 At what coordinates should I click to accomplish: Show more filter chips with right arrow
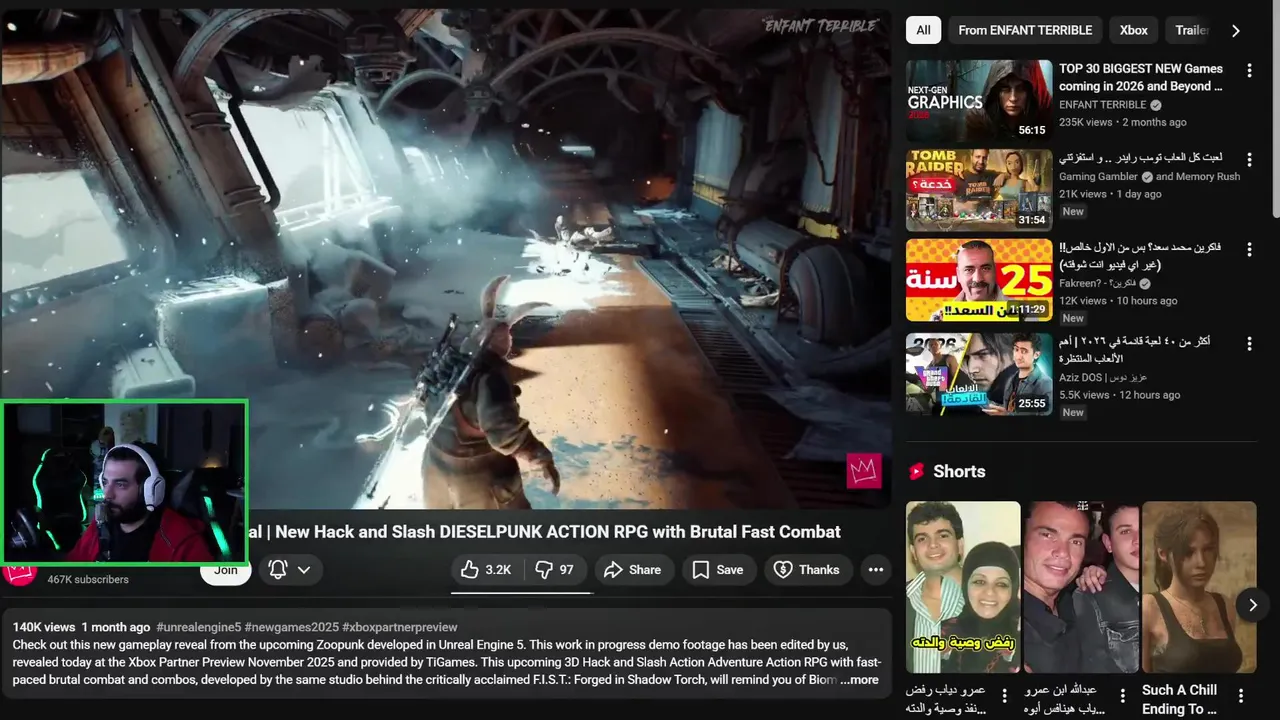coord(1236,31)
